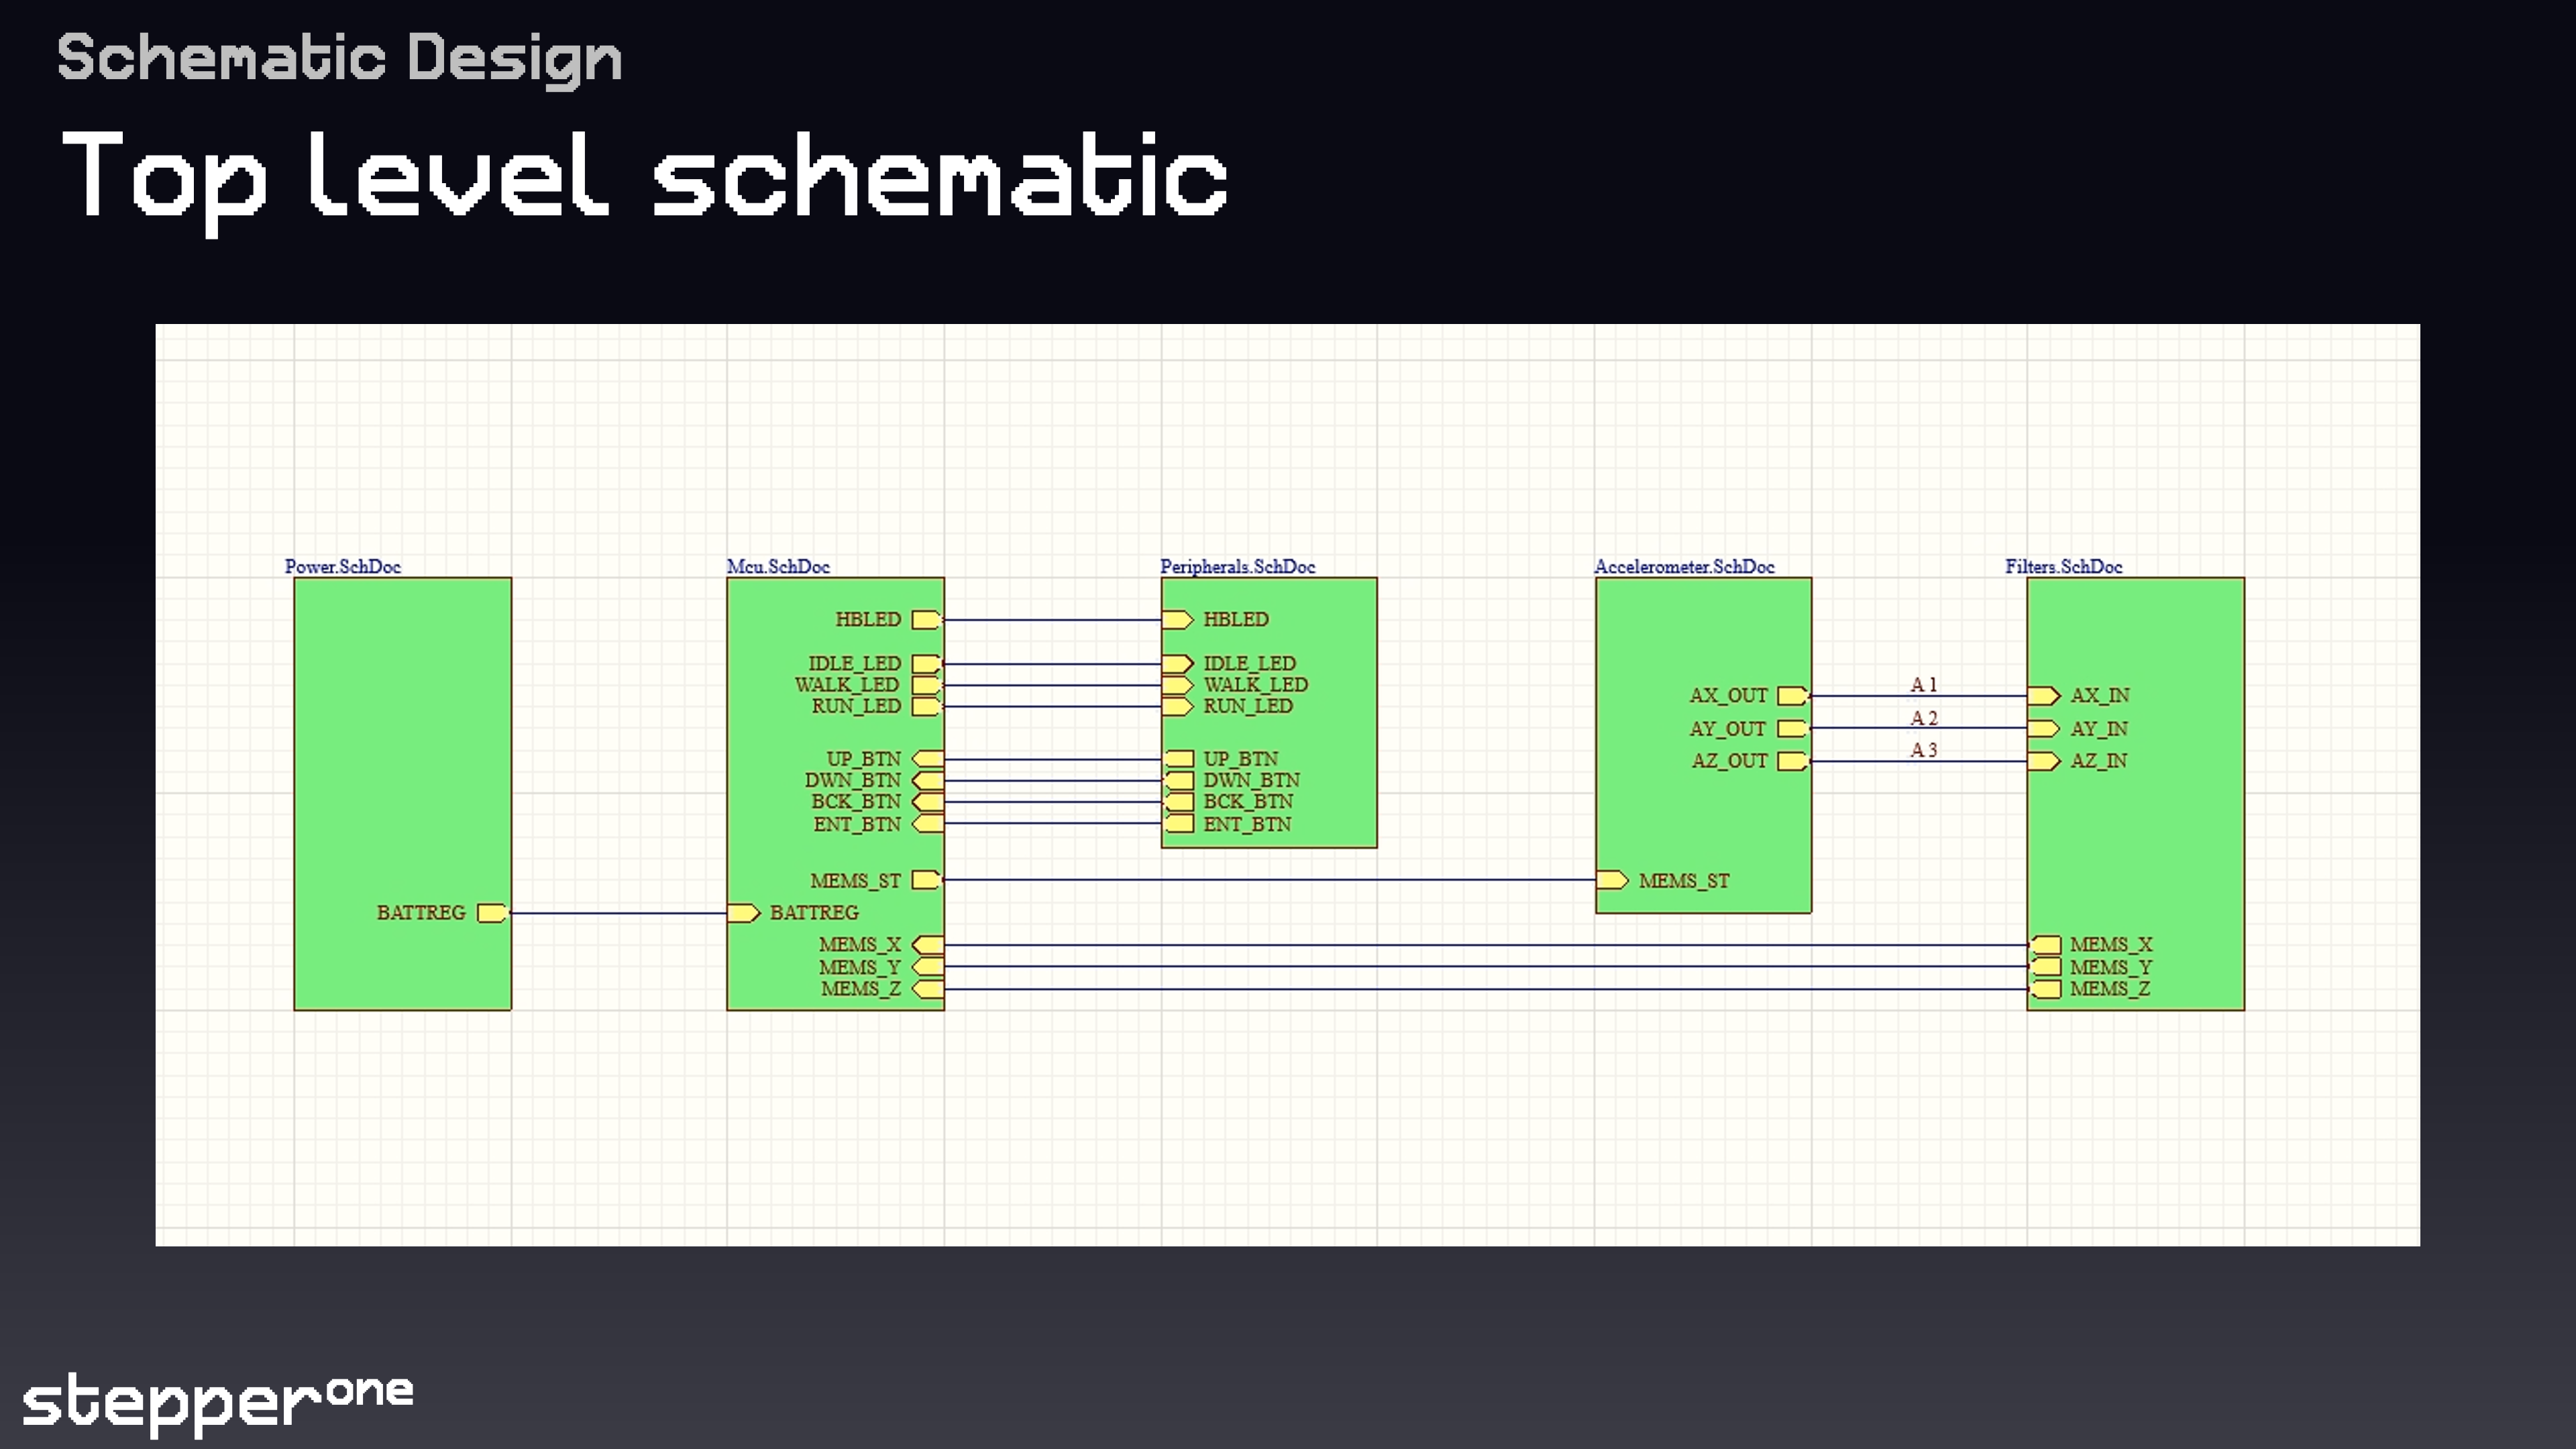
Task: Select the MEMS_Z port icon on Mcu sheet
Action: click(928, 989)
